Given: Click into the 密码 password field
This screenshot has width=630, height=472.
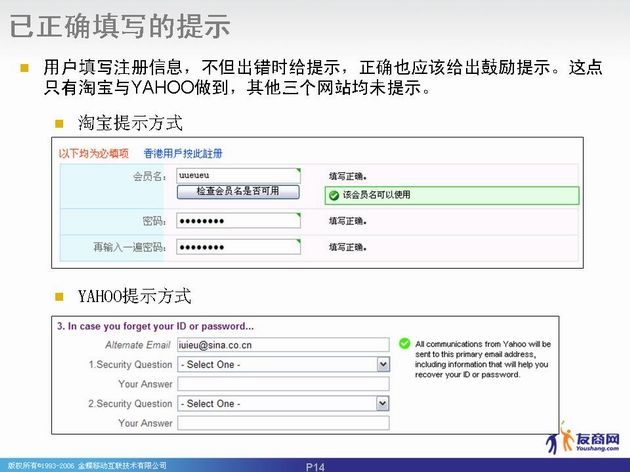Looking at the screenshot, I should pos(238,220).
